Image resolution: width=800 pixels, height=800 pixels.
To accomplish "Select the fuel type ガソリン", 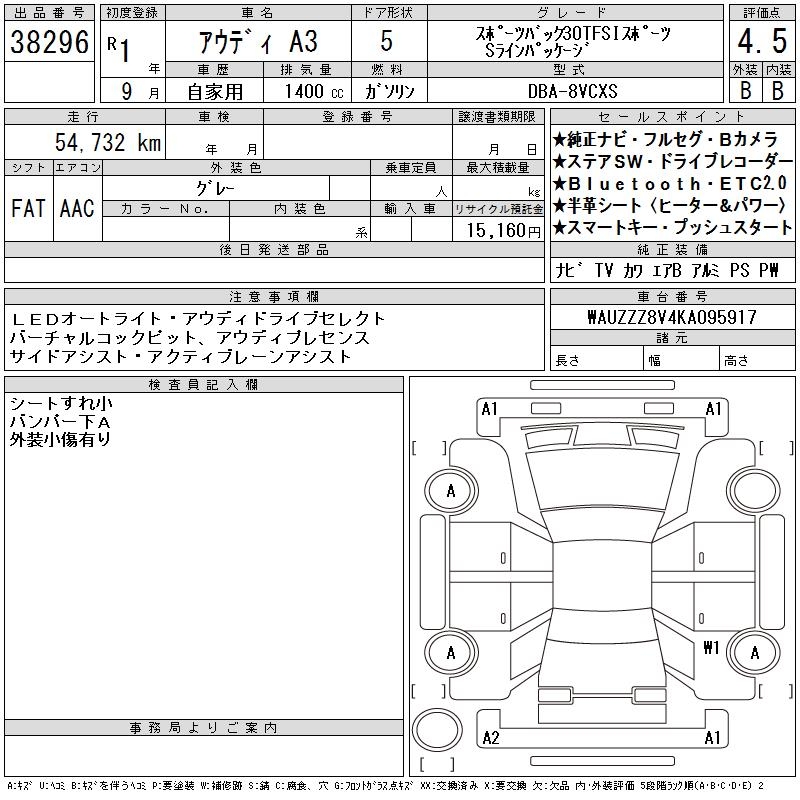I will pos(389,92).
